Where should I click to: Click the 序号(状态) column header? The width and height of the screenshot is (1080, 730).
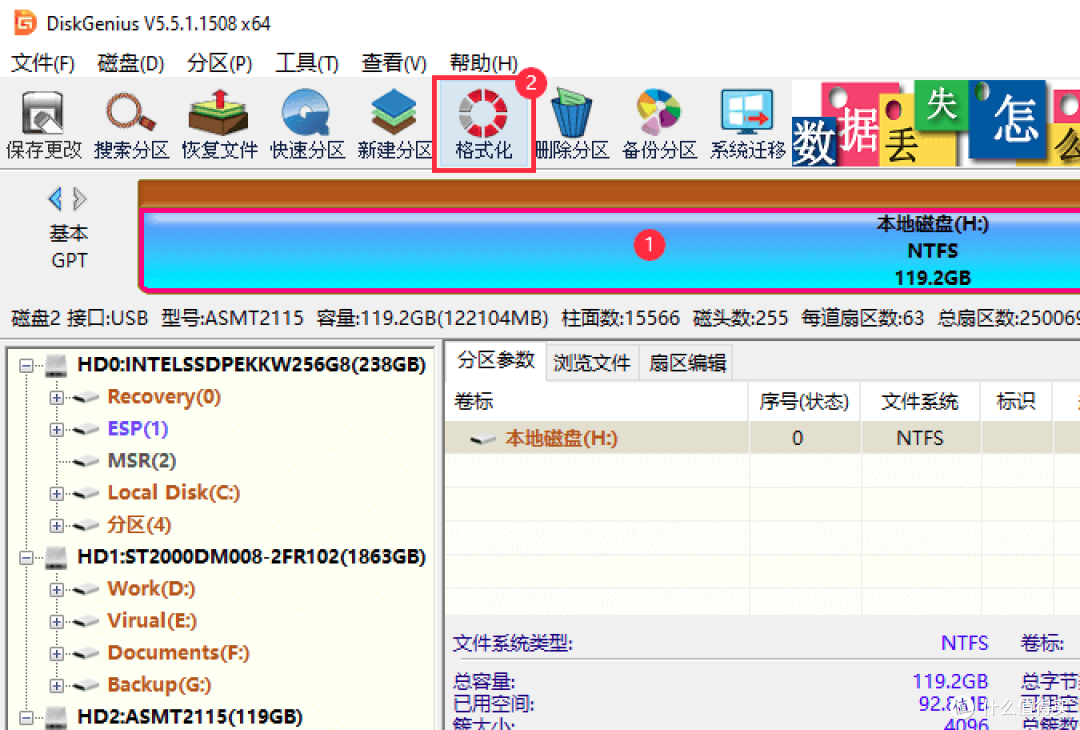[x=804, y=402]
